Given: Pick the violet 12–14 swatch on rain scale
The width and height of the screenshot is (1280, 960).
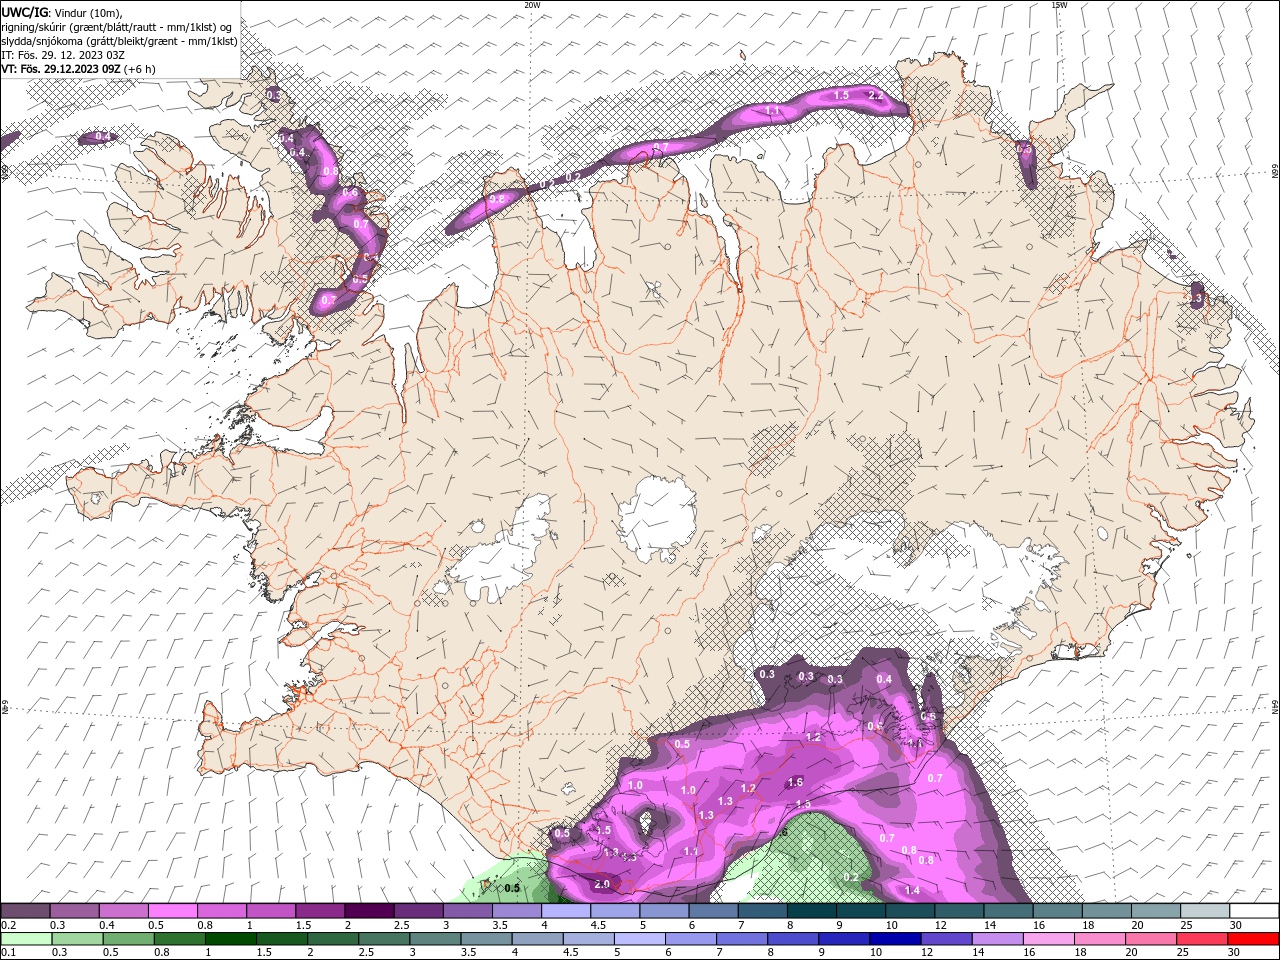Looking at the screenshot, I should [946, 939].
